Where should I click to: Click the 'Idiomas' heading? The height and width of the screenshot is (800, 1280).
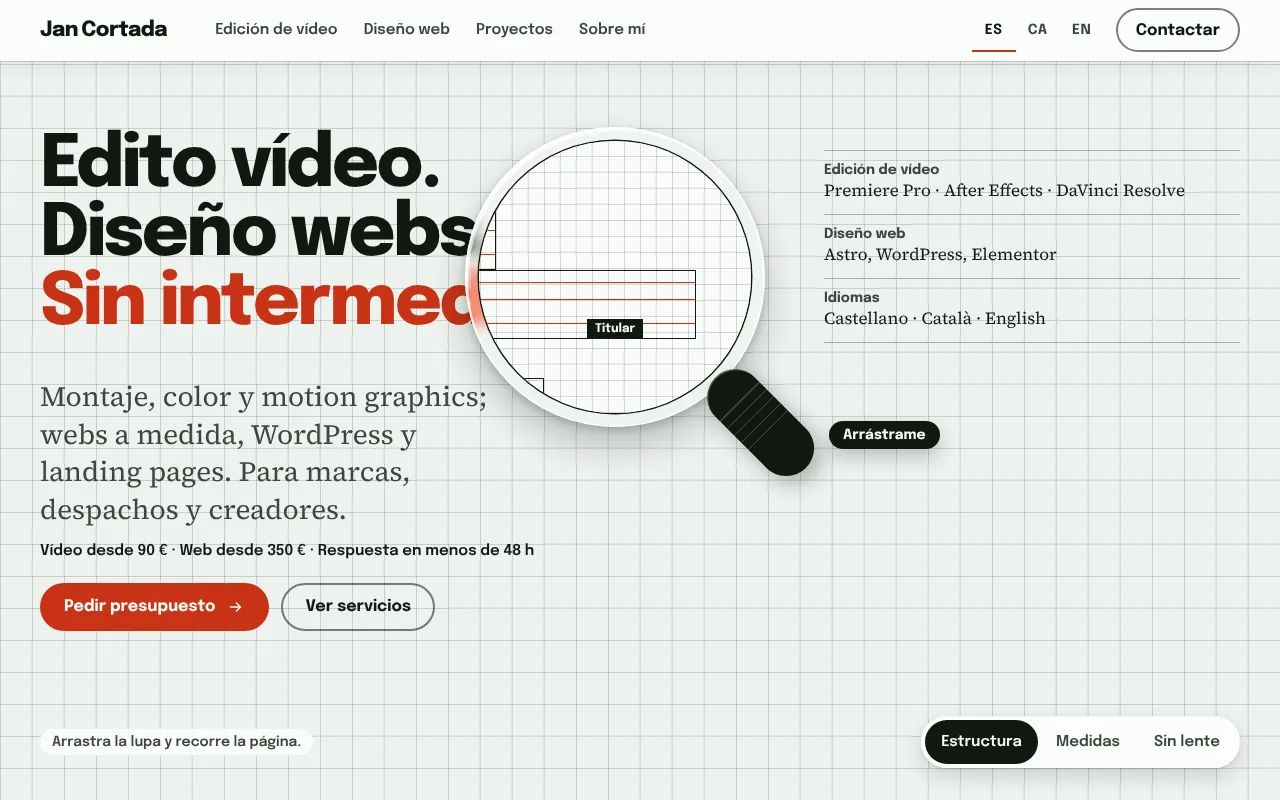pyautogui.click(x=851, y=297)
